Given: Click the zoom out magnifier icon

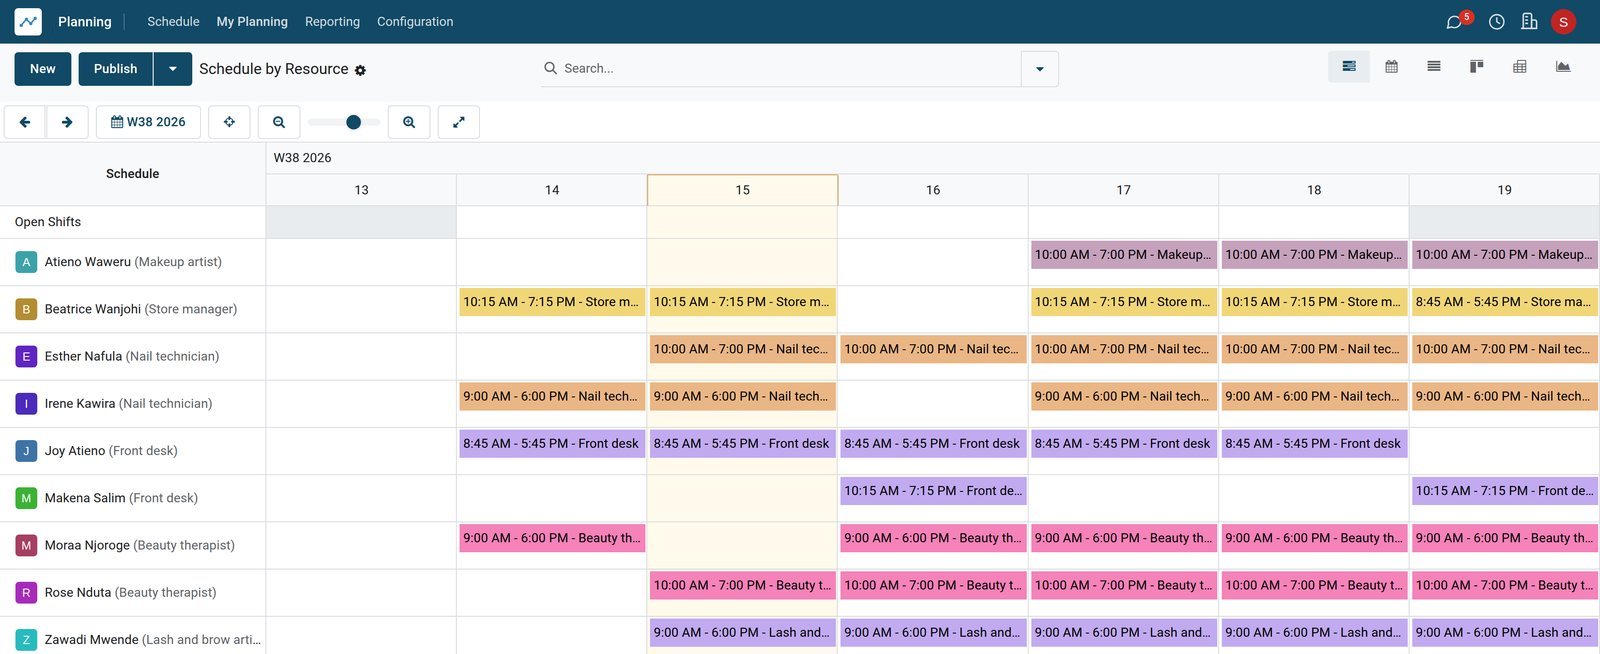Looking at the screenshot, I should [x=279, y=122].
